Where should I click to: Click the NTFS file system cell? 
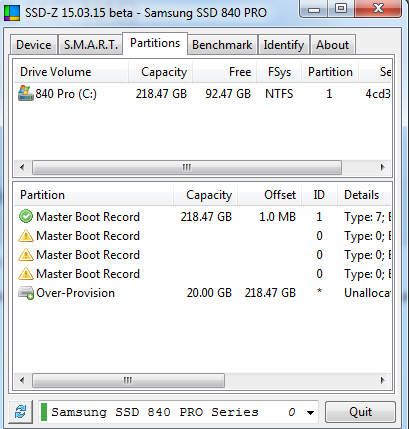point(279,94)
